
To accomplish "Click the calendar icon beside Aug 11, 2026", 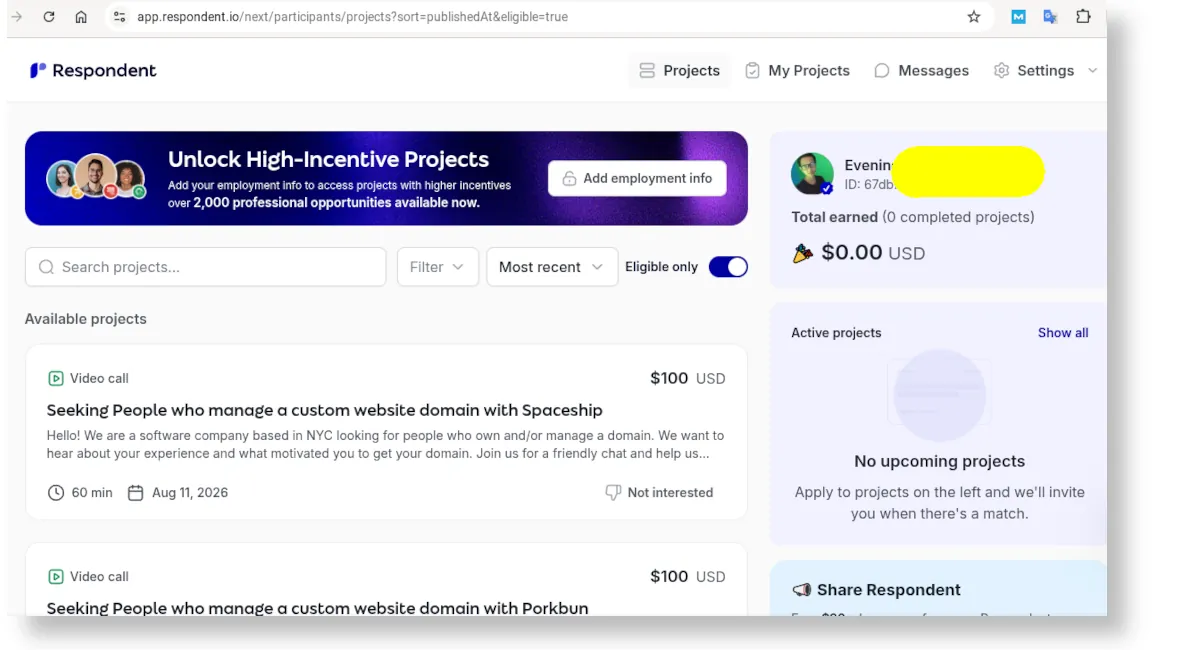I will click(136, 492).
